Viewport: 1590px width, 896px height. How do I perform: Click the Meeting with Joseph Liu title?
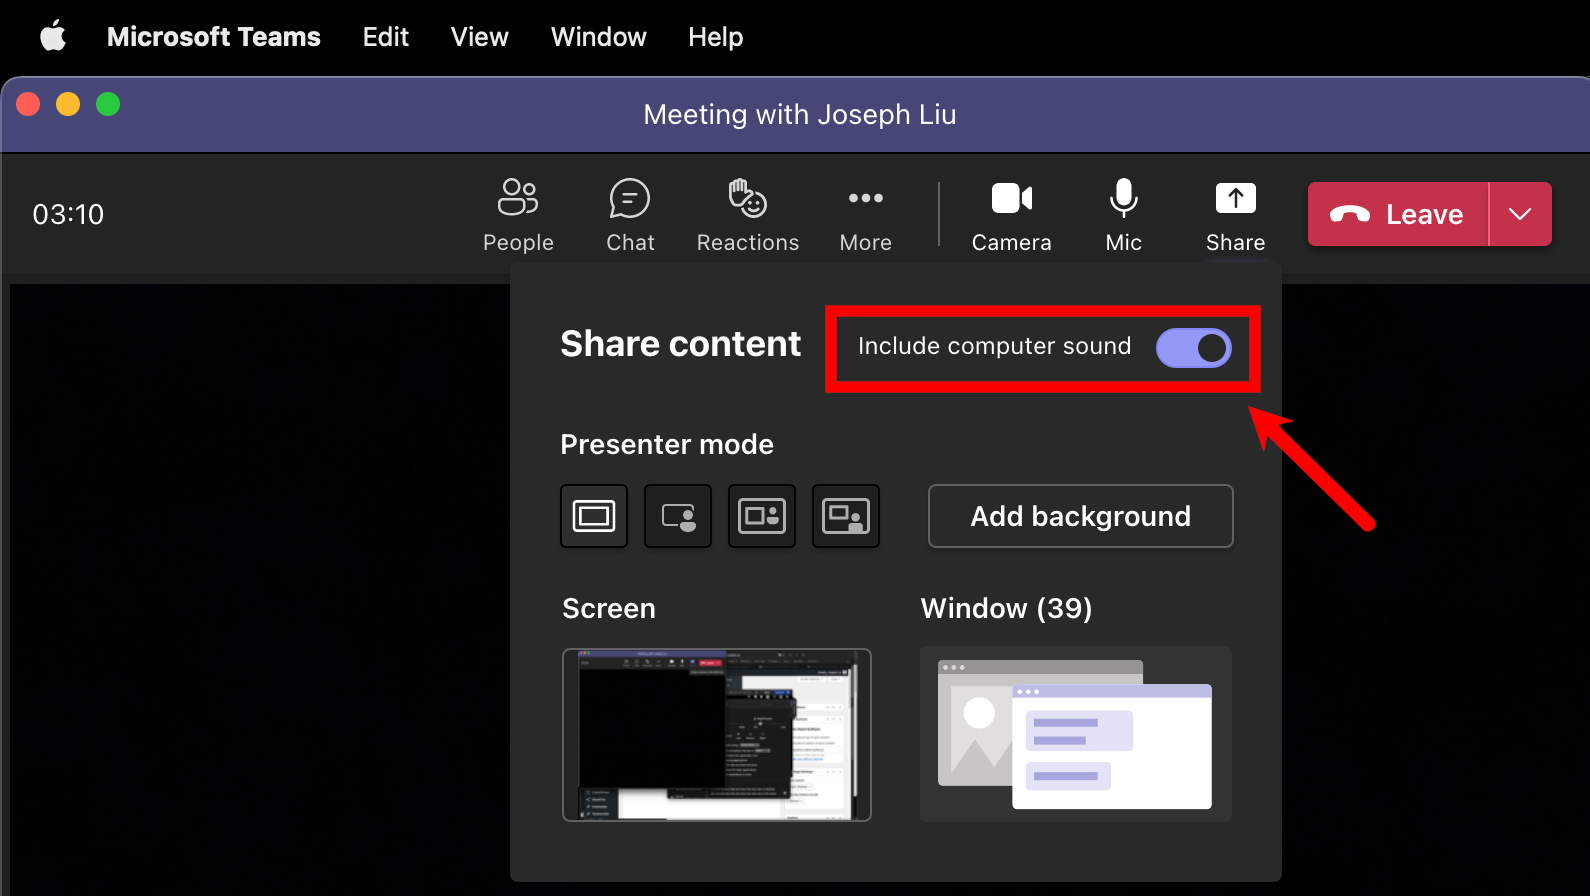[800, 115]
